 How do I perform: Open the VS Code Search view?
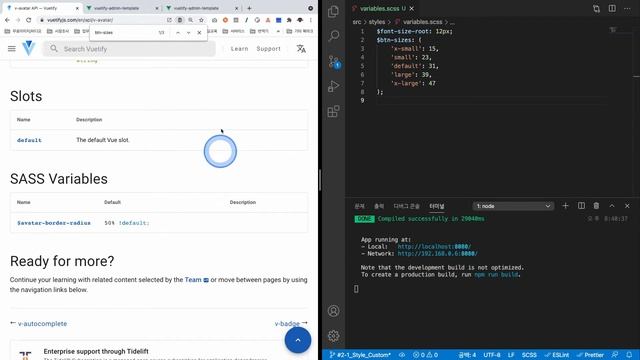(333, 36)
